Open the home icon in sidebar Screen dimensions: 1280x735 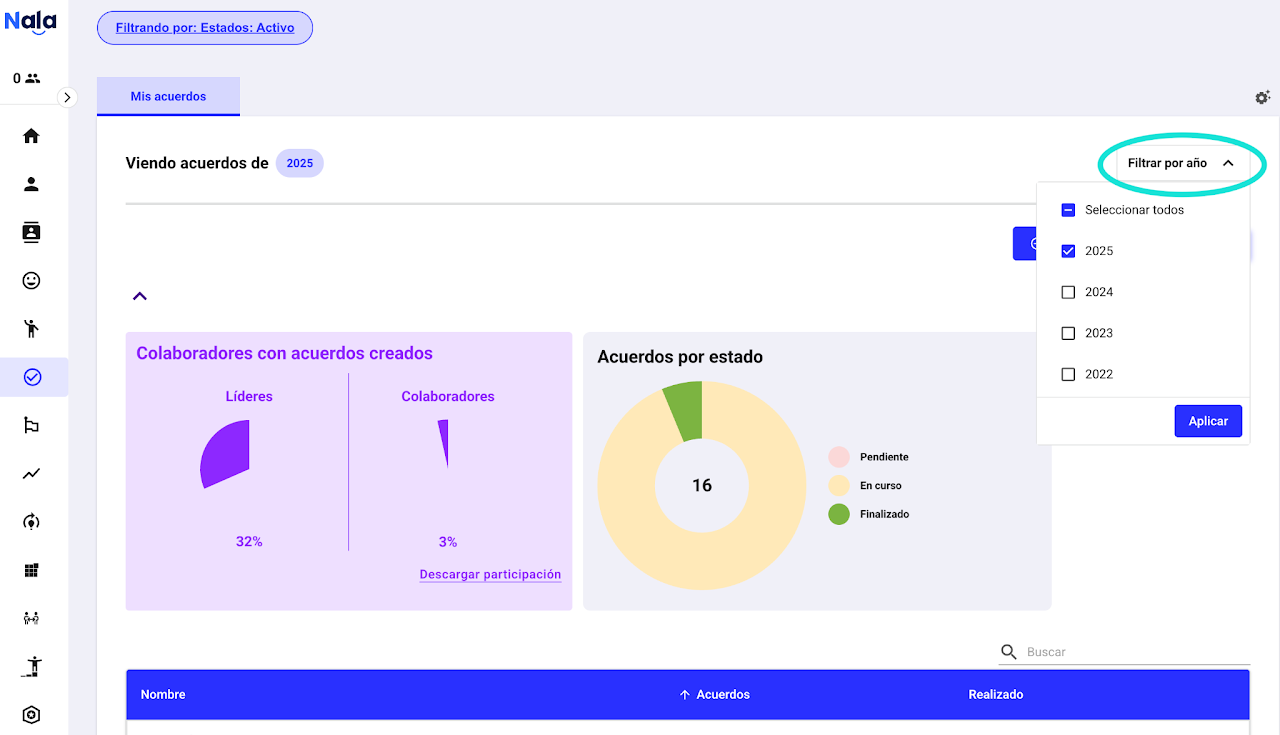pyautogui.click(x=31, y=136)
